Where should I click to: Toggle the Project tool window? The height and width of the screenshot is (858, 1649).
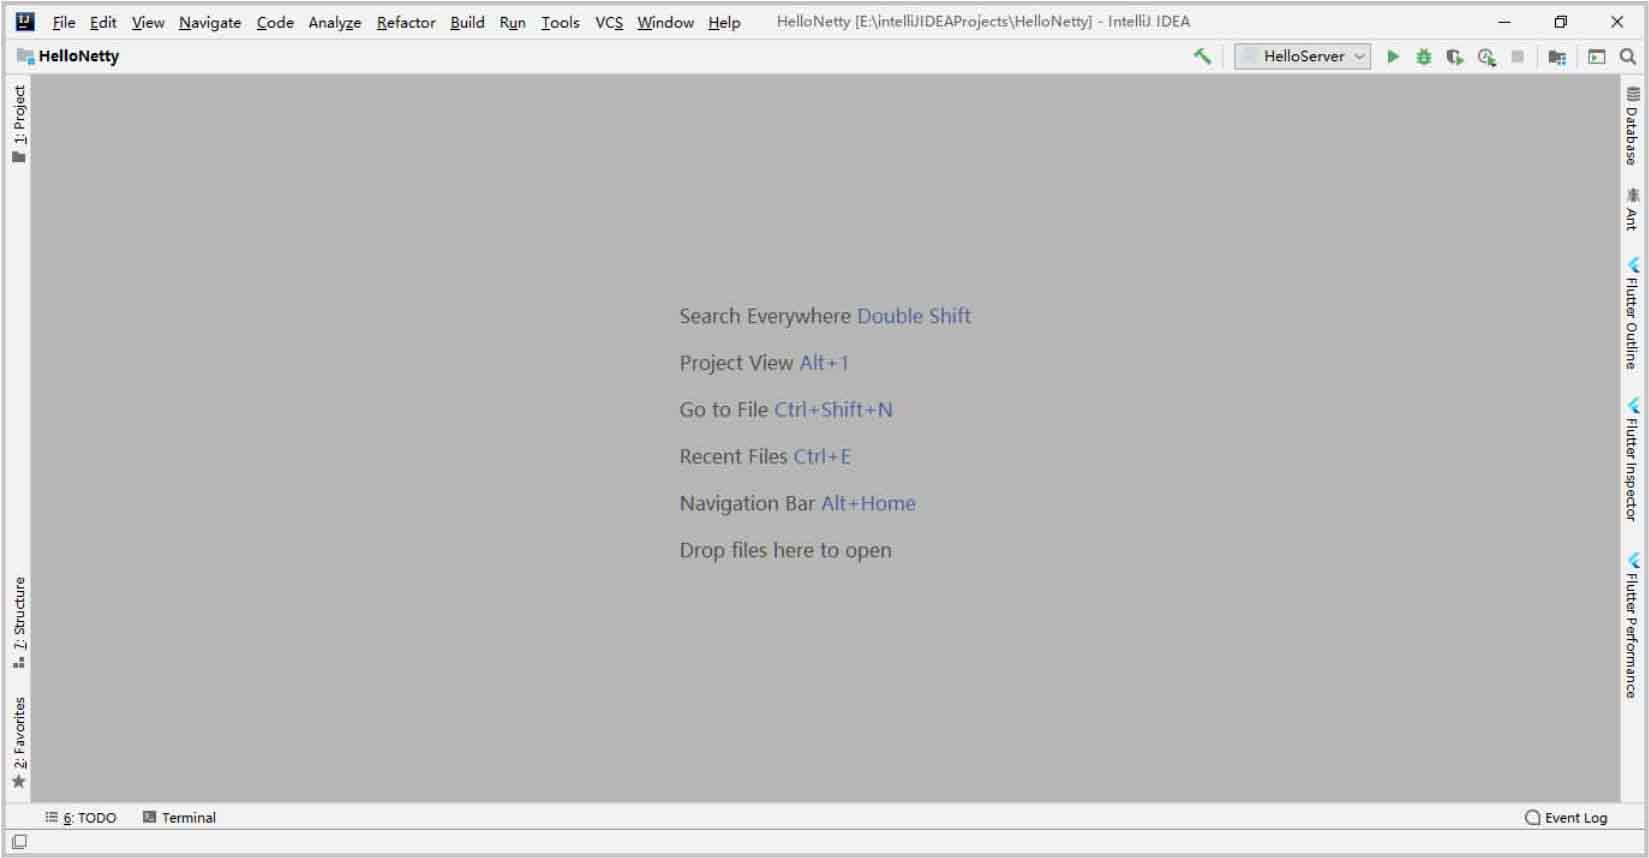(19, 123)
